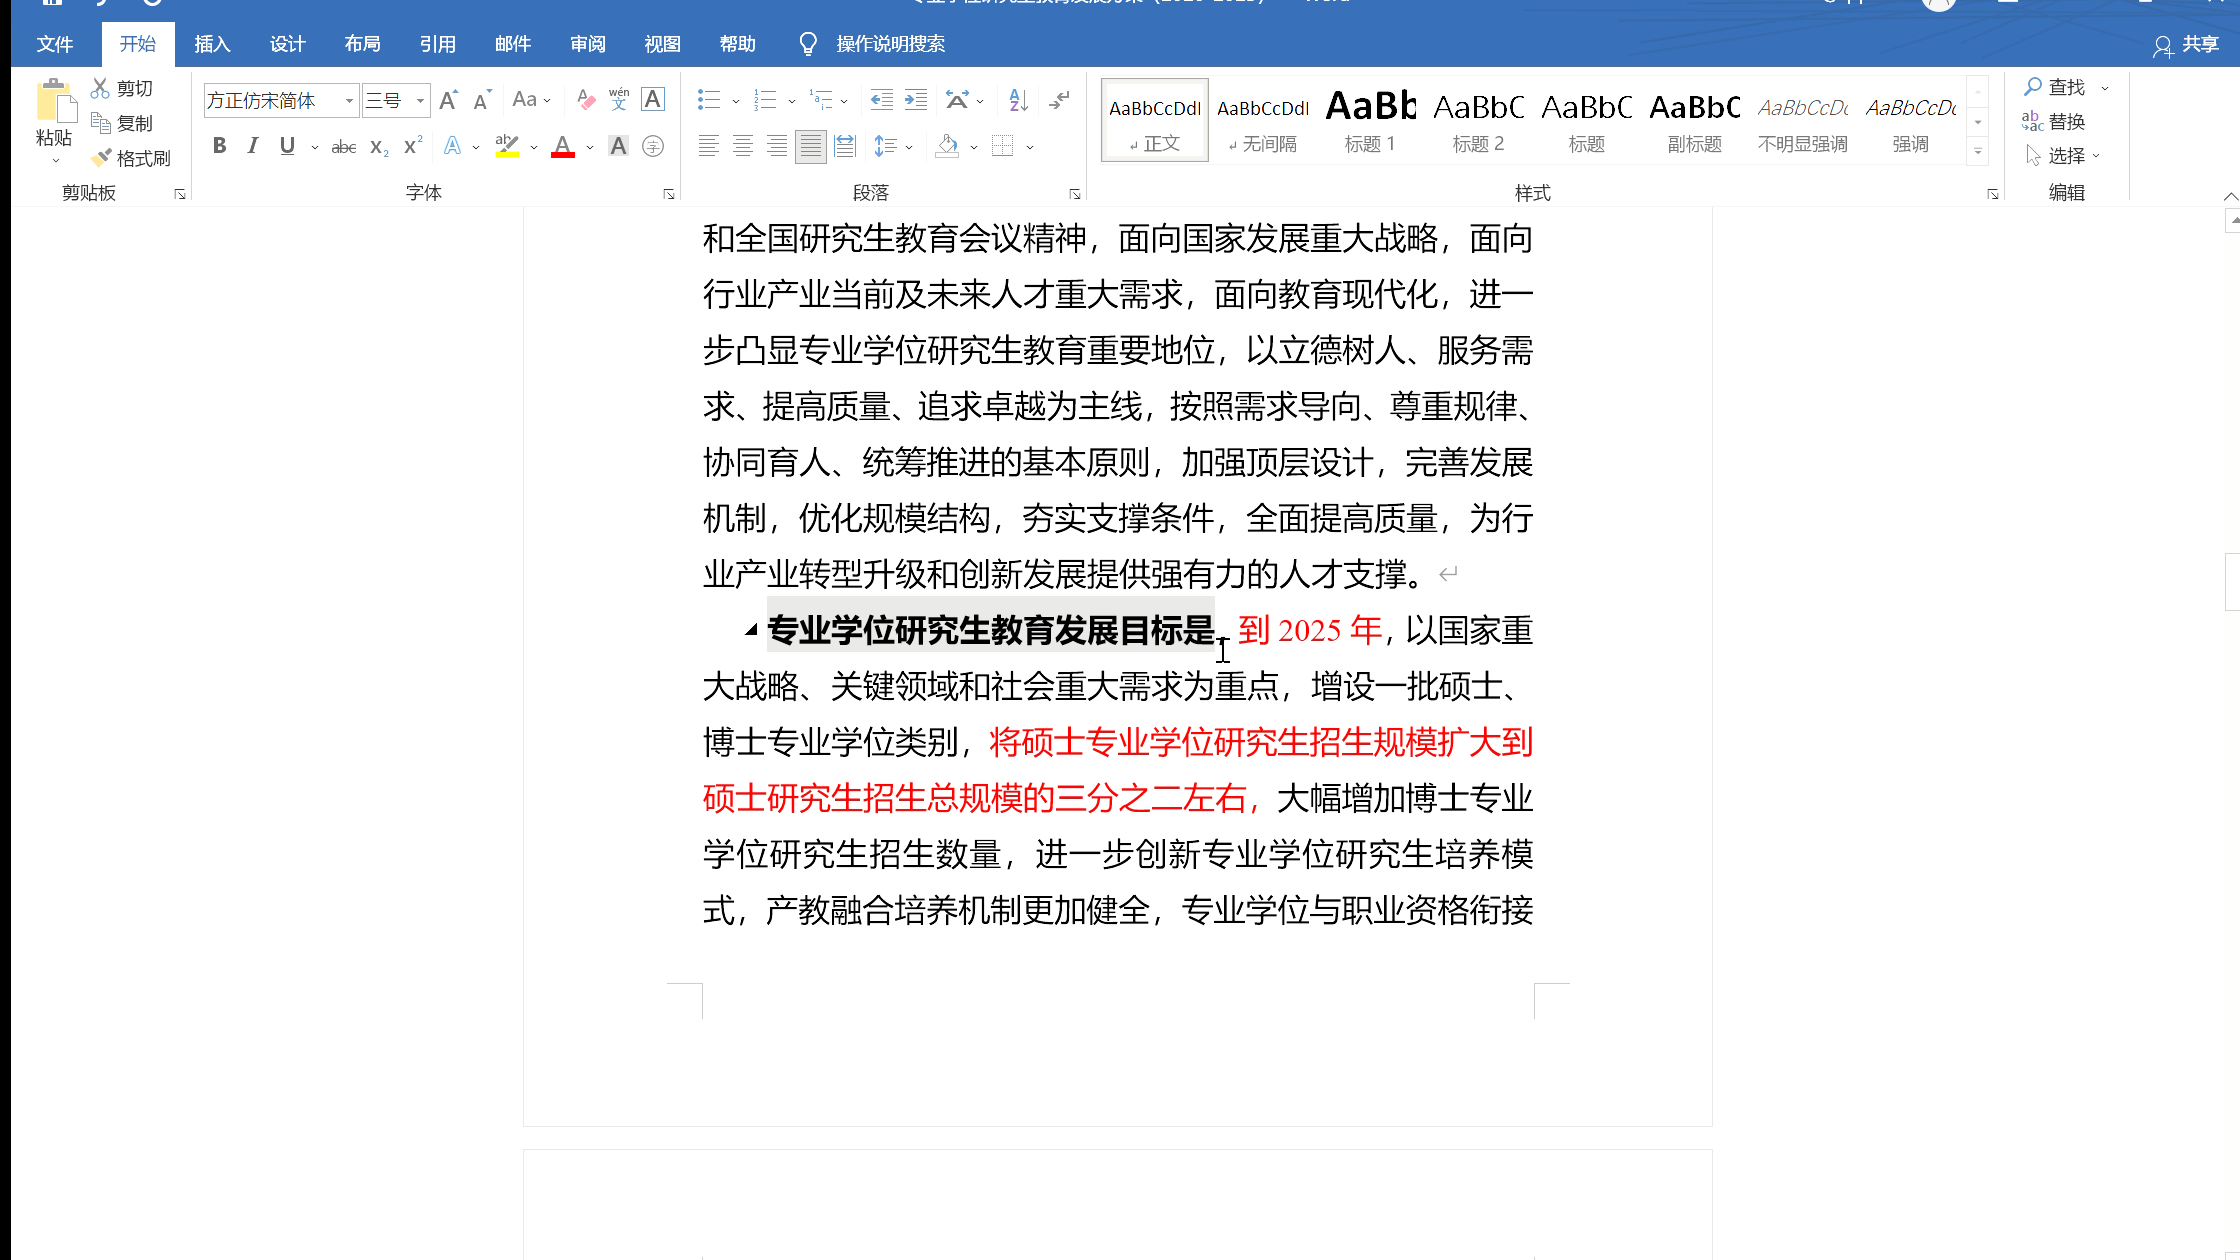The image size is (2240, 1260).
Task: Apply paragraph shading paint bucket
Action: (x=947, y=146)
